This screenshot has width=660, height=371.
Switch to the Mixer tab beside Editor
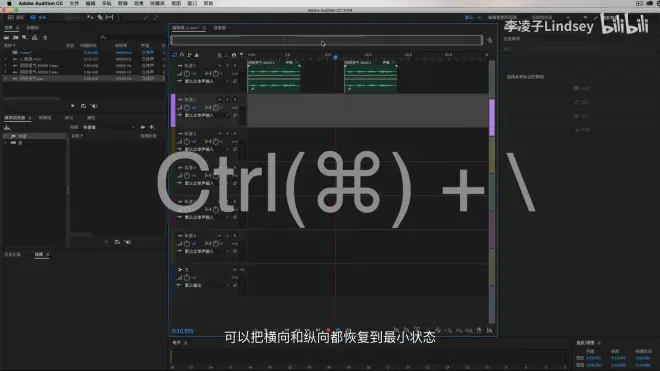(x=219, y=28)
